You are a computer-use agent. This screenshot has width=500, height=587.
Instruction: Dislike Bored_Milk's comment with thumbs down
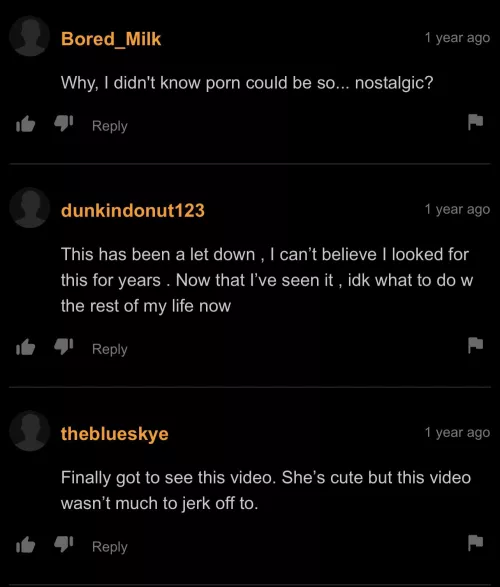pos(64,123)
